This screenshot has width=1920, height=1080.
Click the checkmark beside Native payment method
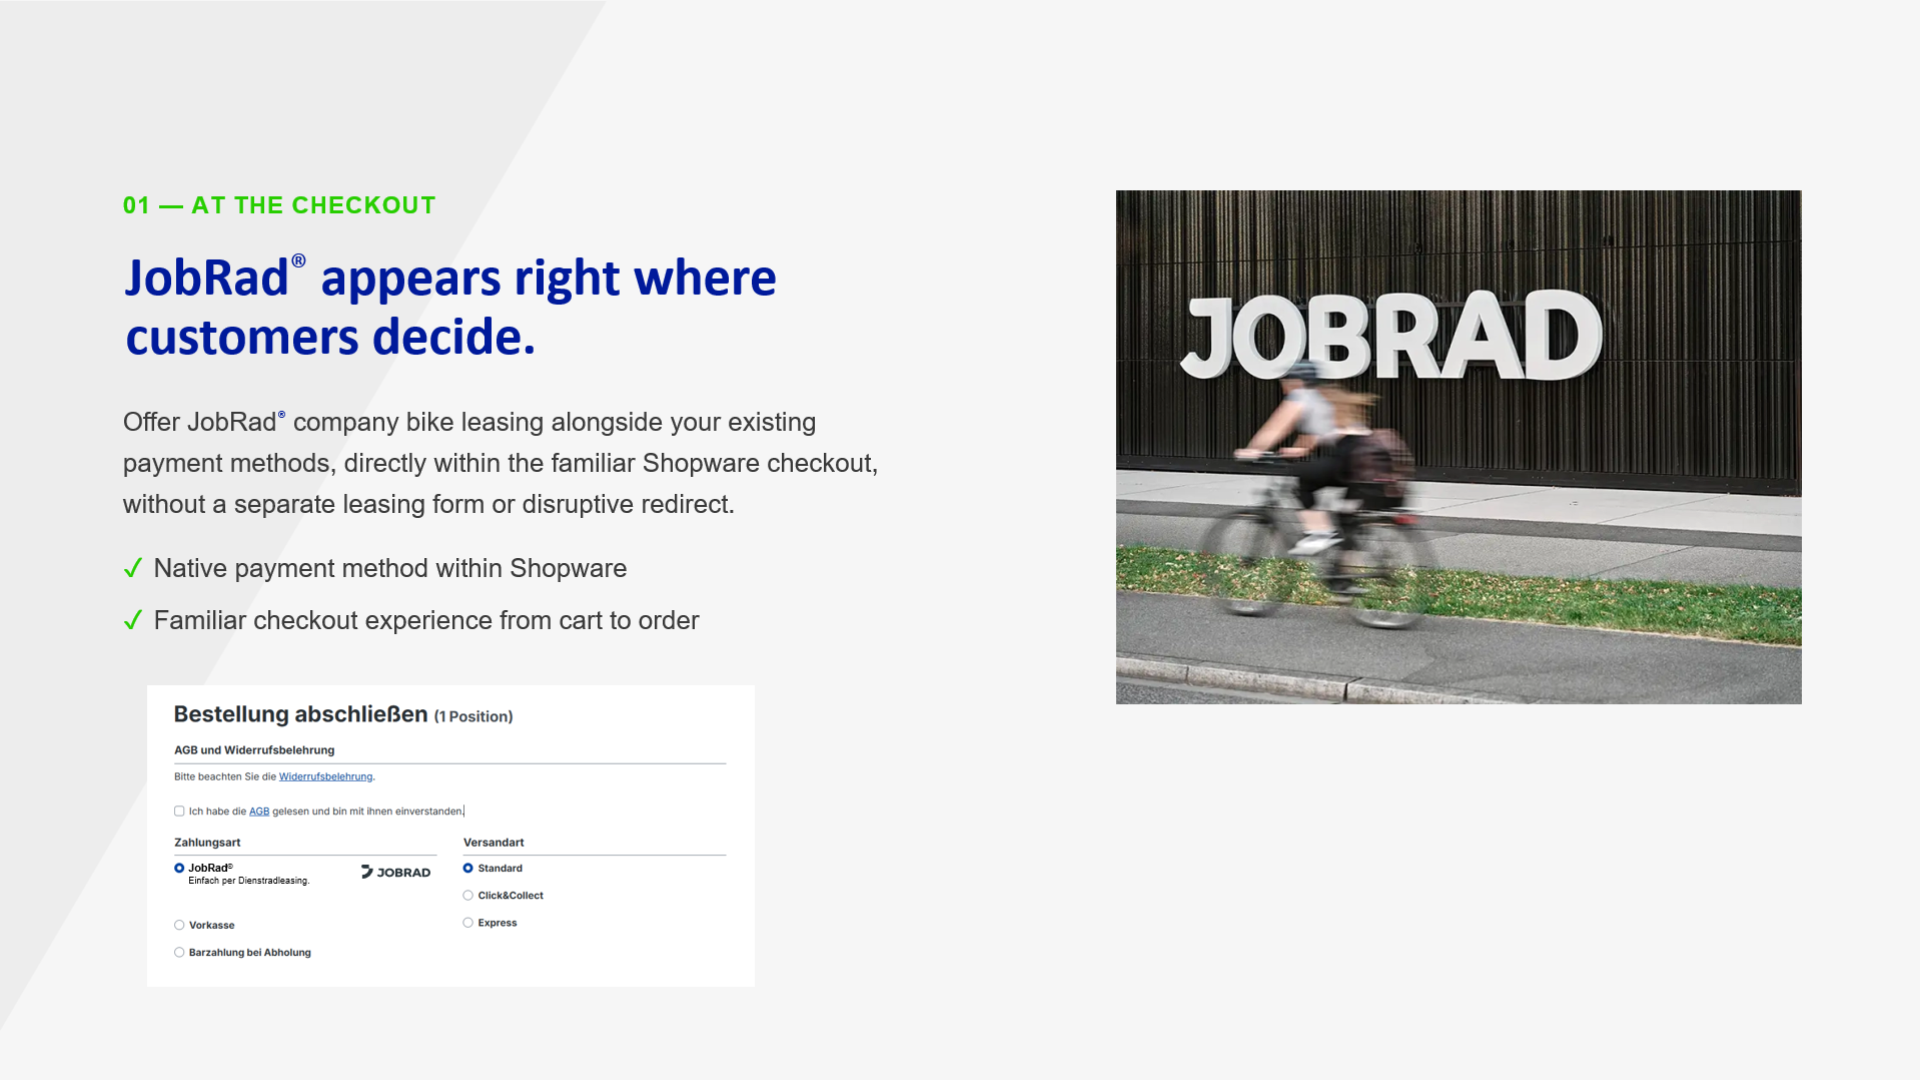pyautogui.click(x=133, y=568)
